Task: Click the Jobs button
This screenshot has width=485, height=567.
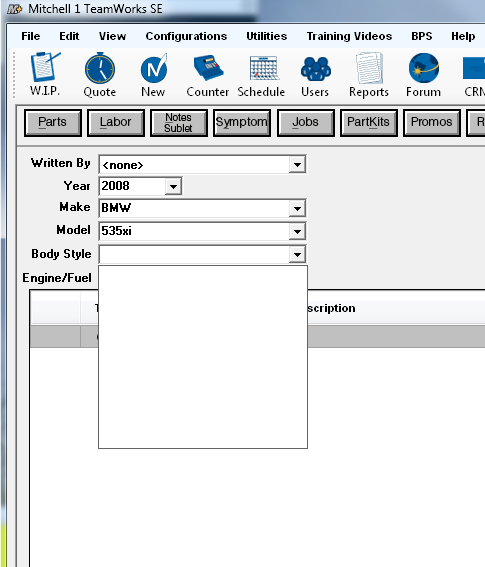Action: (x=306, y=123)
